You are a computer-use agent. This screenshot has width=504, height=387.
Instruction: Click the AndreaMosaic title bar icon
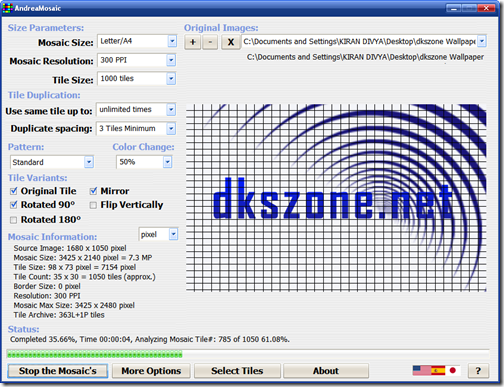pyautogui.click(x=7, y=8)
